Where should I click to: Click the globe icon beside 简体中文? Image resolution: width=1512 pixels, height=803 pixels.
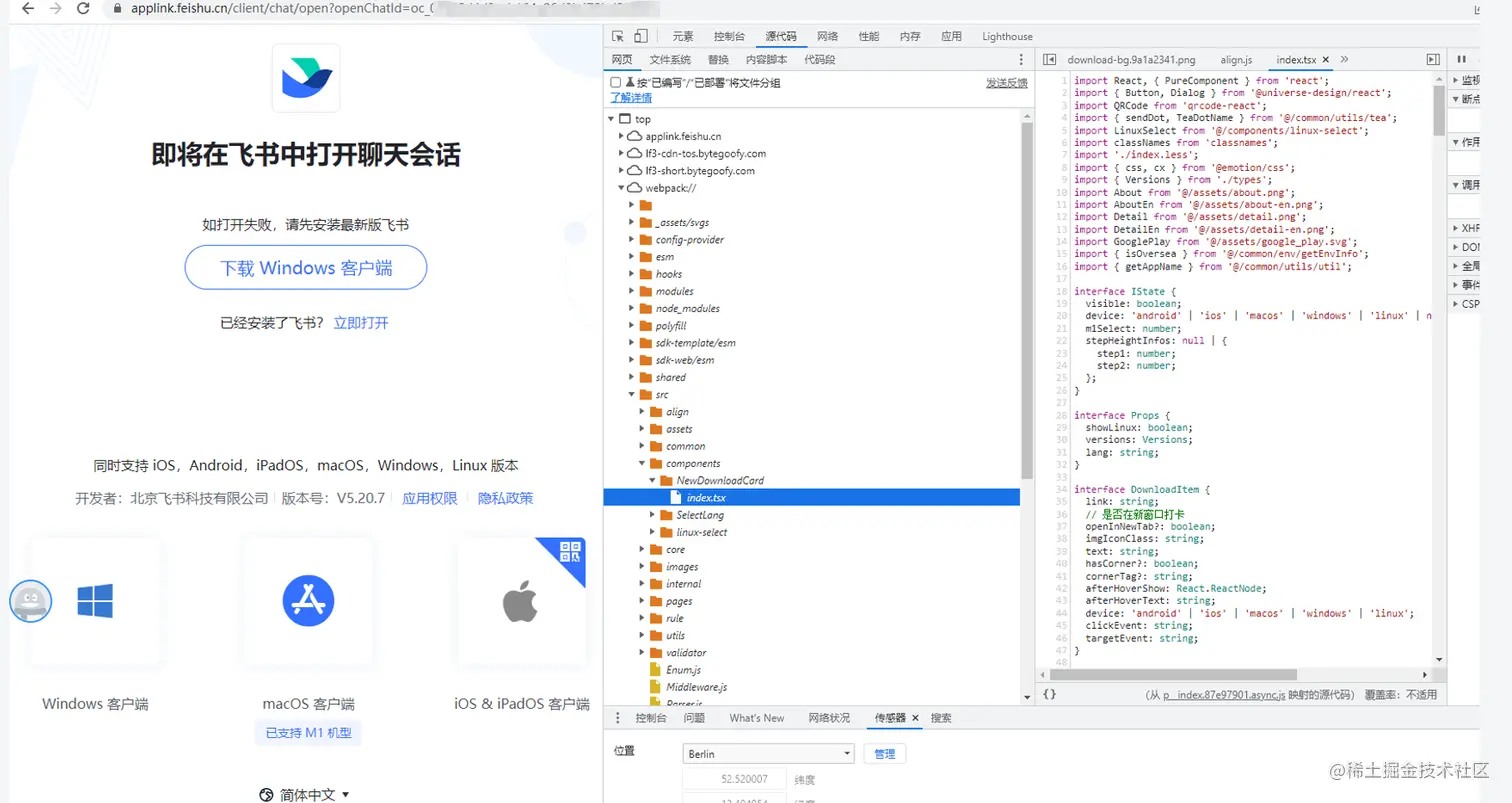coord(266,795)
